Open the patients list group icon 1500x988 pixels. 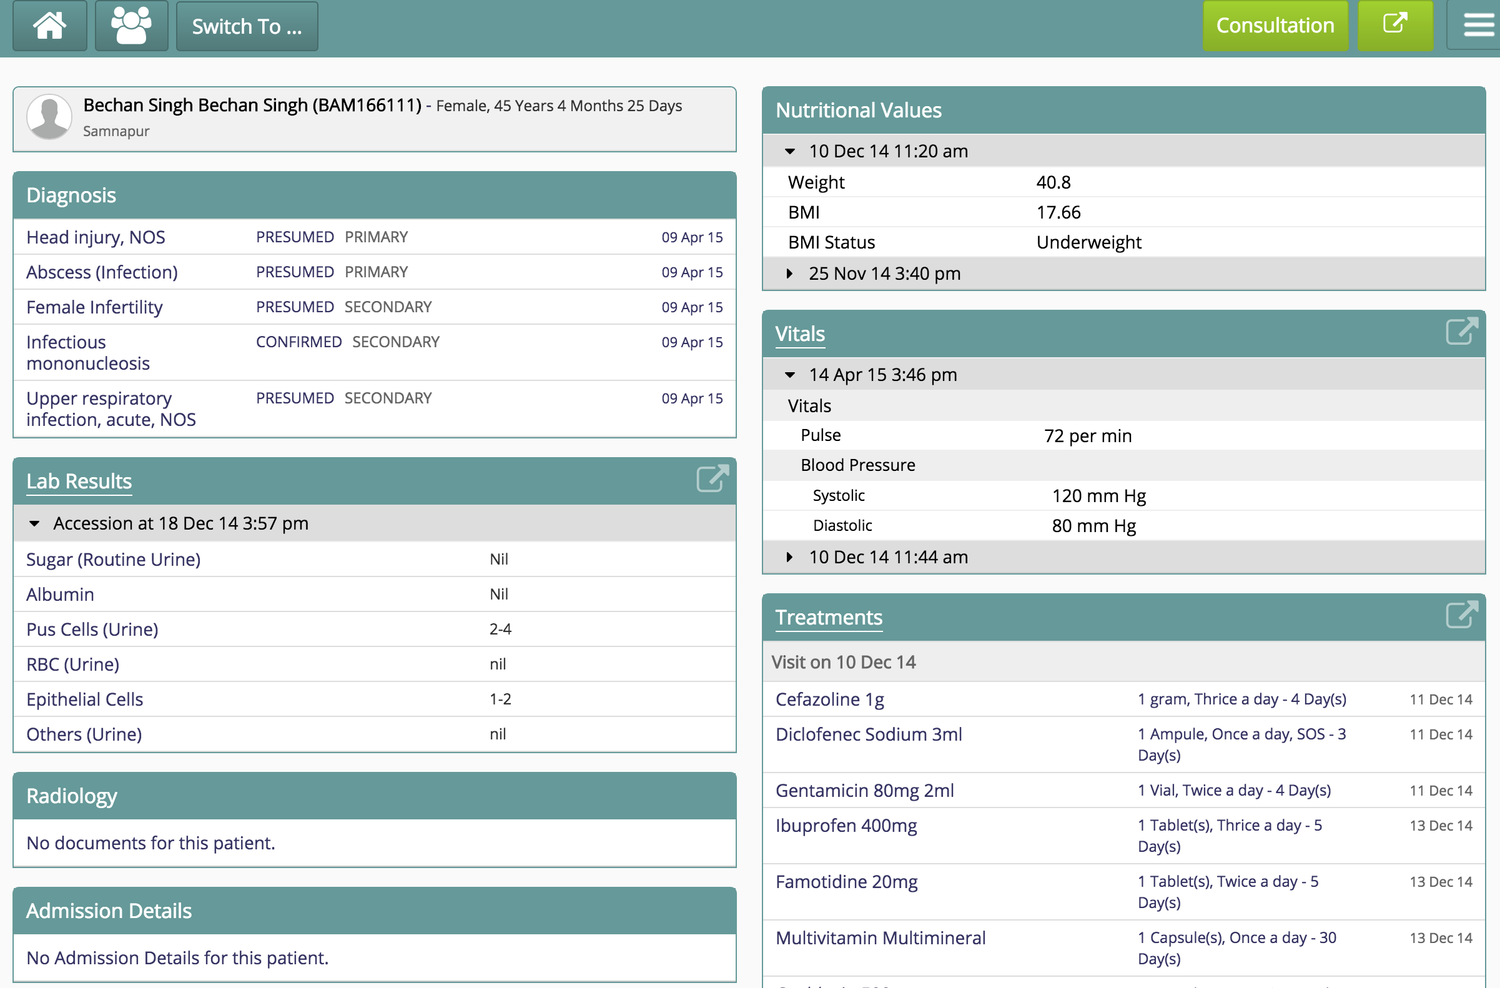click(x=131, y=25)
